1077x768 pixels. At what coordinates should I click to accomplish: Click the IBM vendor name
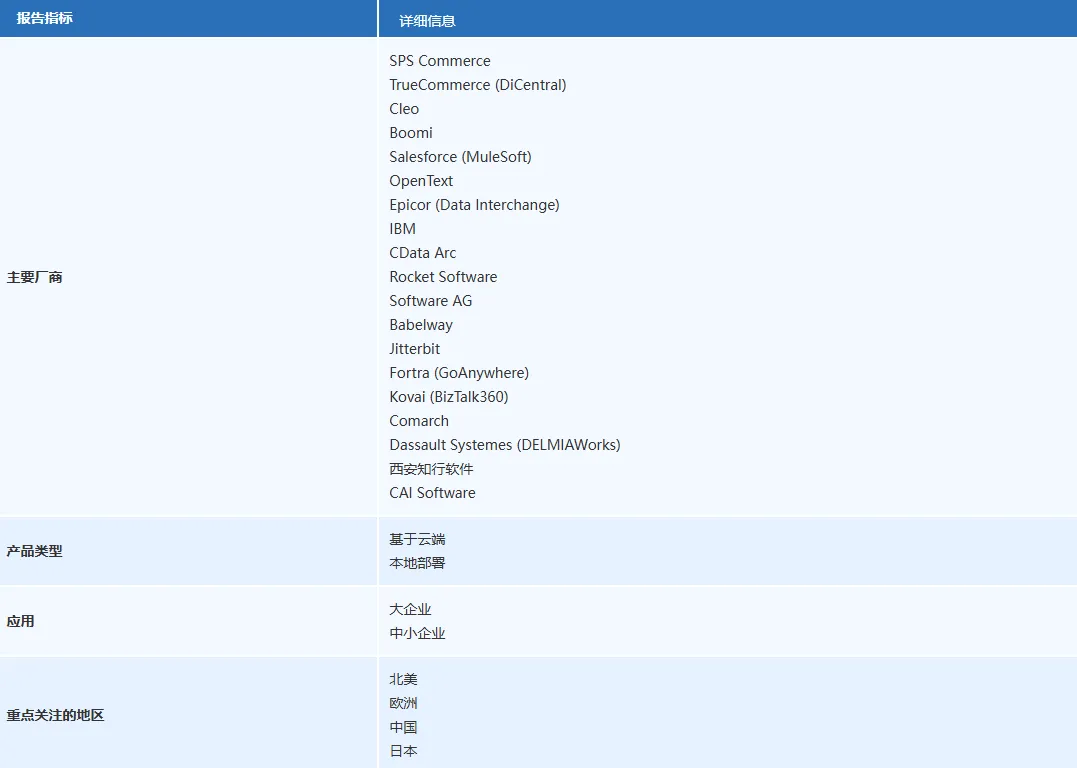pyautogui.click(x=403, y=229)
